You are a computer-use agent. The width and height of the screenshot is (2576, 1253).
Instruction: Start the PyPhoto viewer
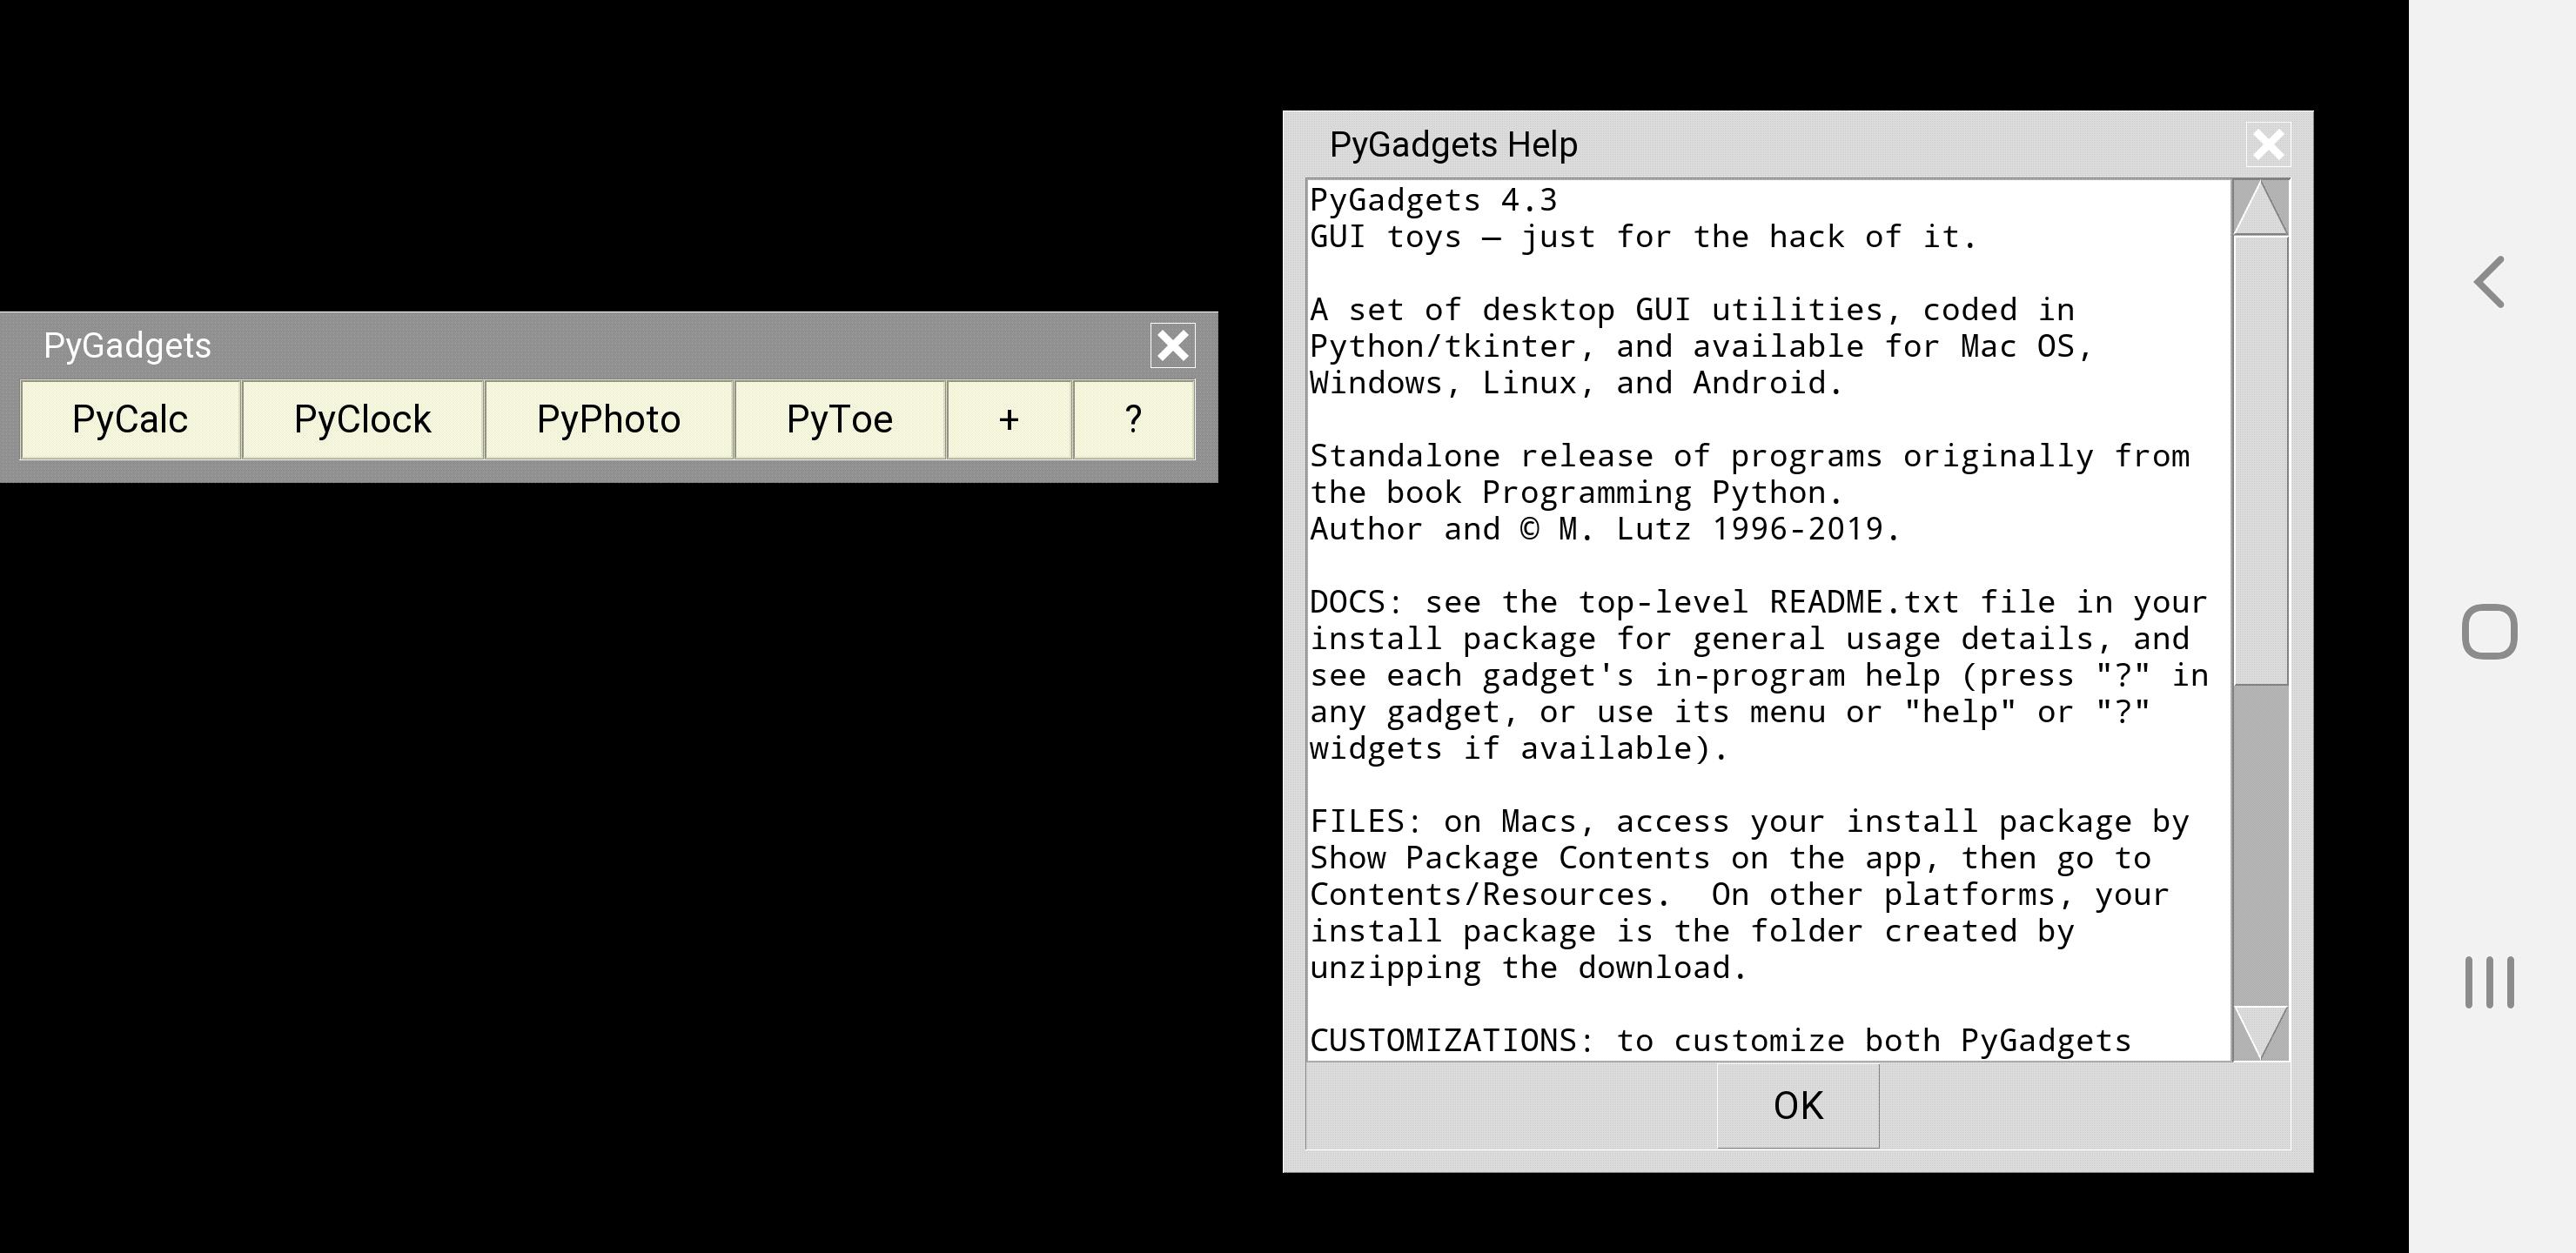pos(608,420)
